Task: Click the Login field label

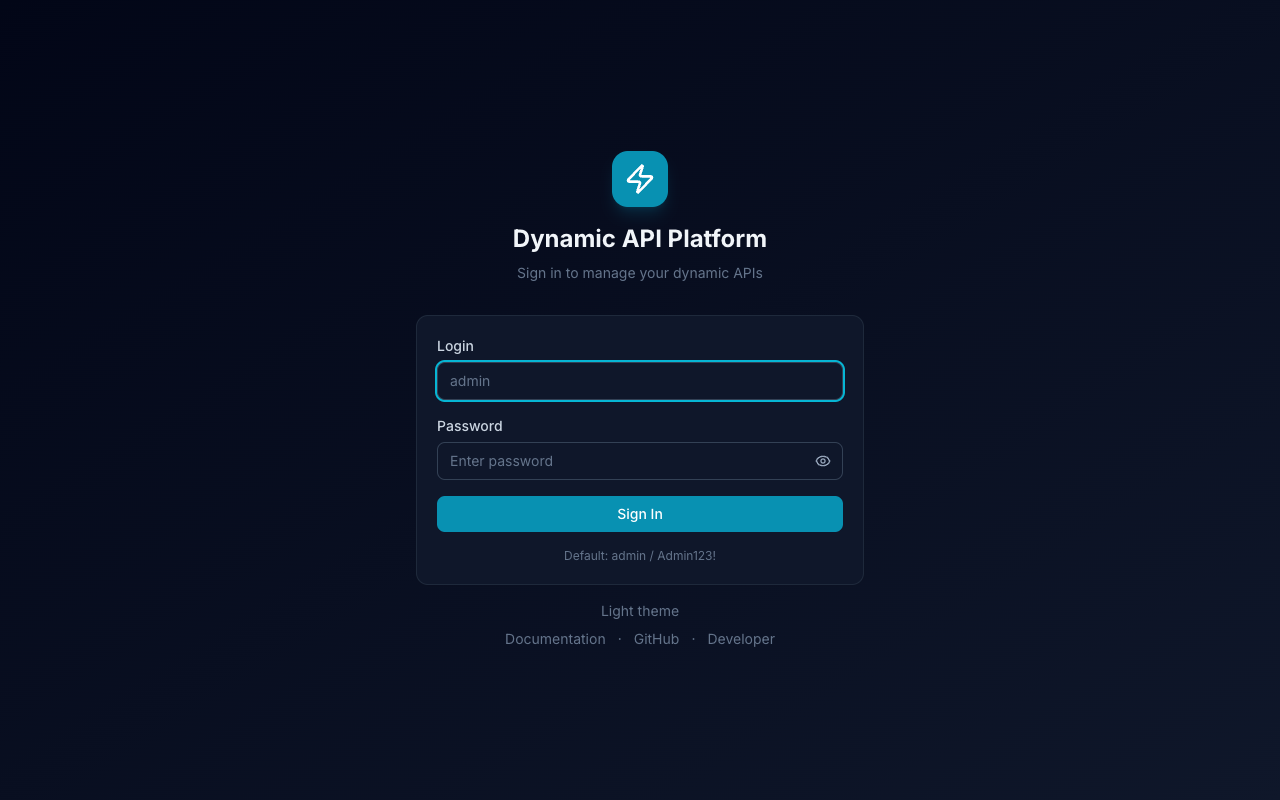Action: click(x=455, y=346)
